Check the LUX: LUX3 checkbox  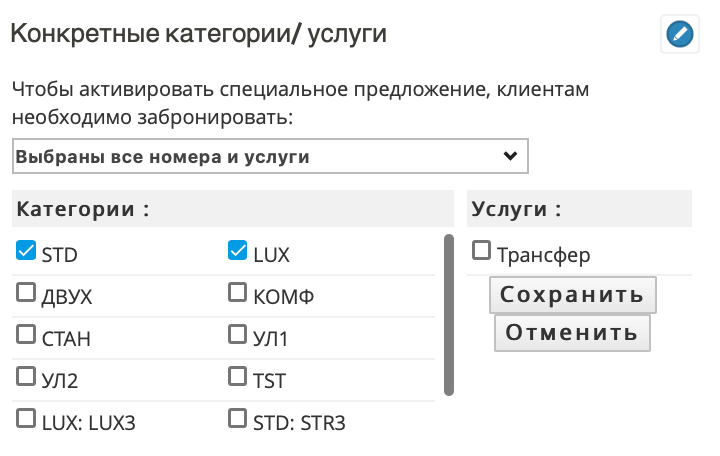(x=26, y=418)
